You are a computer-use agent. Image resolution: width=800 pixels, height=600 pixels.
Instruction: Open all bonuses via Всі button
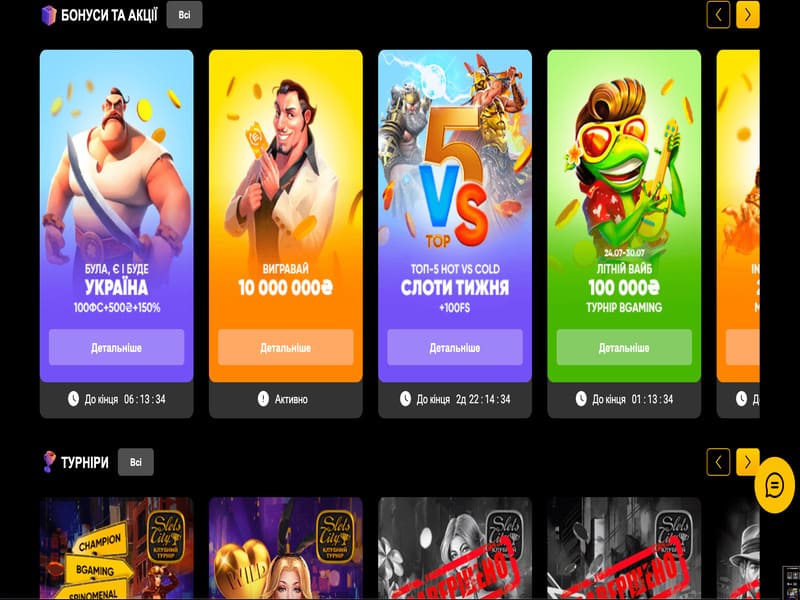point(184,15)
